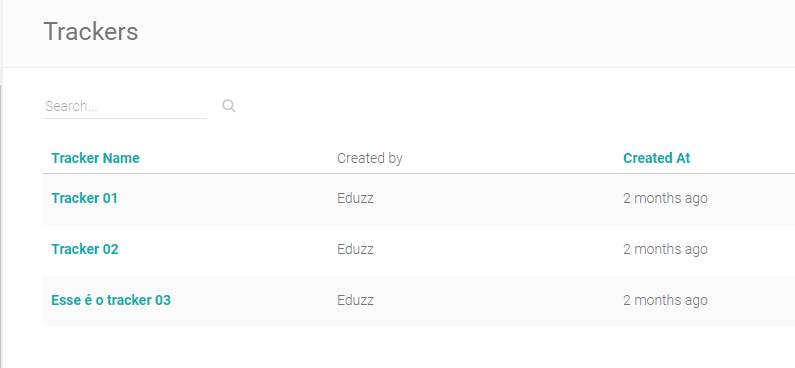Select the Tracker 01 table row
Viewport: 795px width, 368px height.
(419, 199)
